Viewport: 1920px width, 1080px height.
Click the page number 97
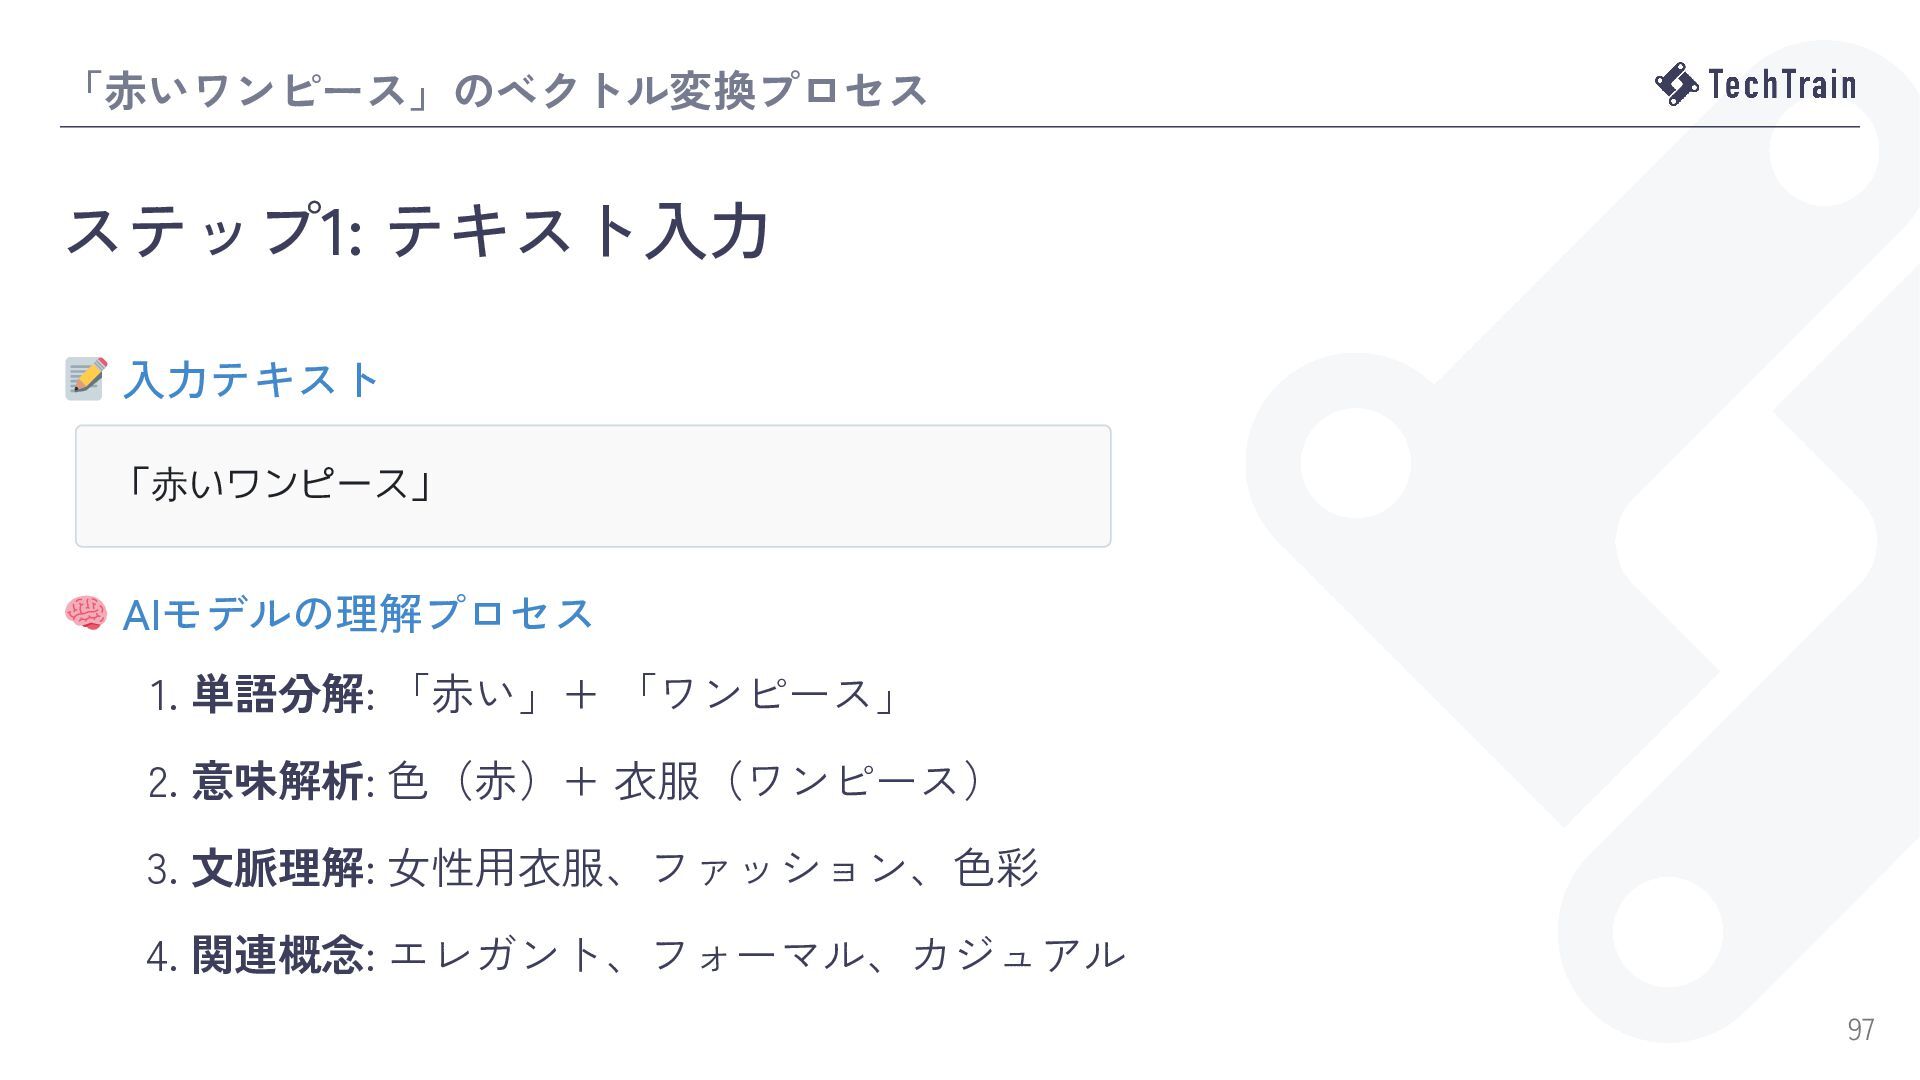pos(1860,1029)
